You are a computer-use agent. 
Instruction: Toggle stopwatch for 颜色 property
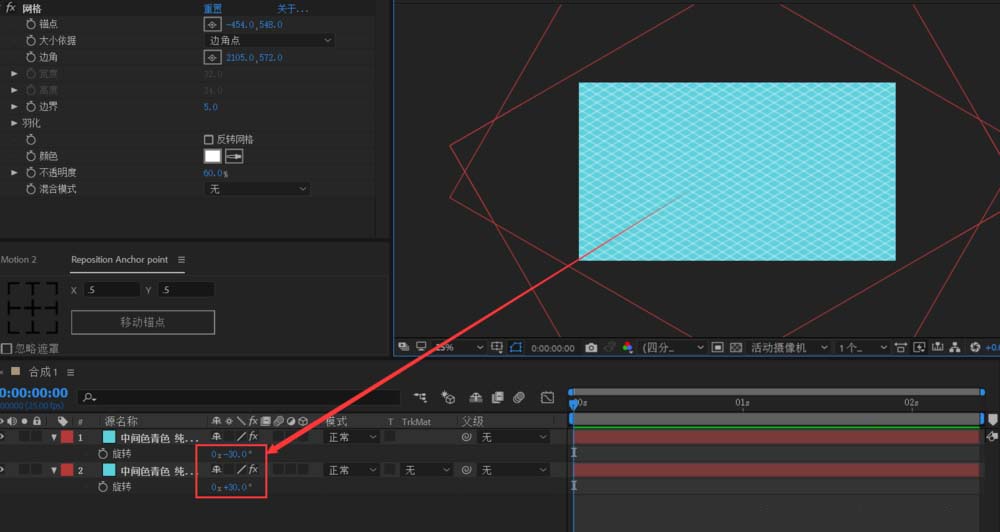(31, 156)
